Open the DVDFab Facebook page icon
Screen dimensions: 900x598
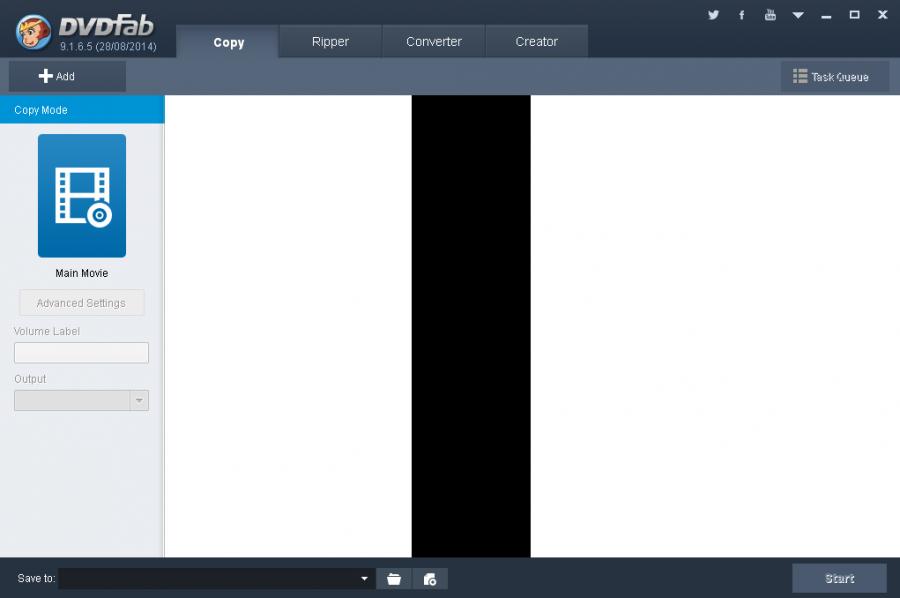[742, 15]
